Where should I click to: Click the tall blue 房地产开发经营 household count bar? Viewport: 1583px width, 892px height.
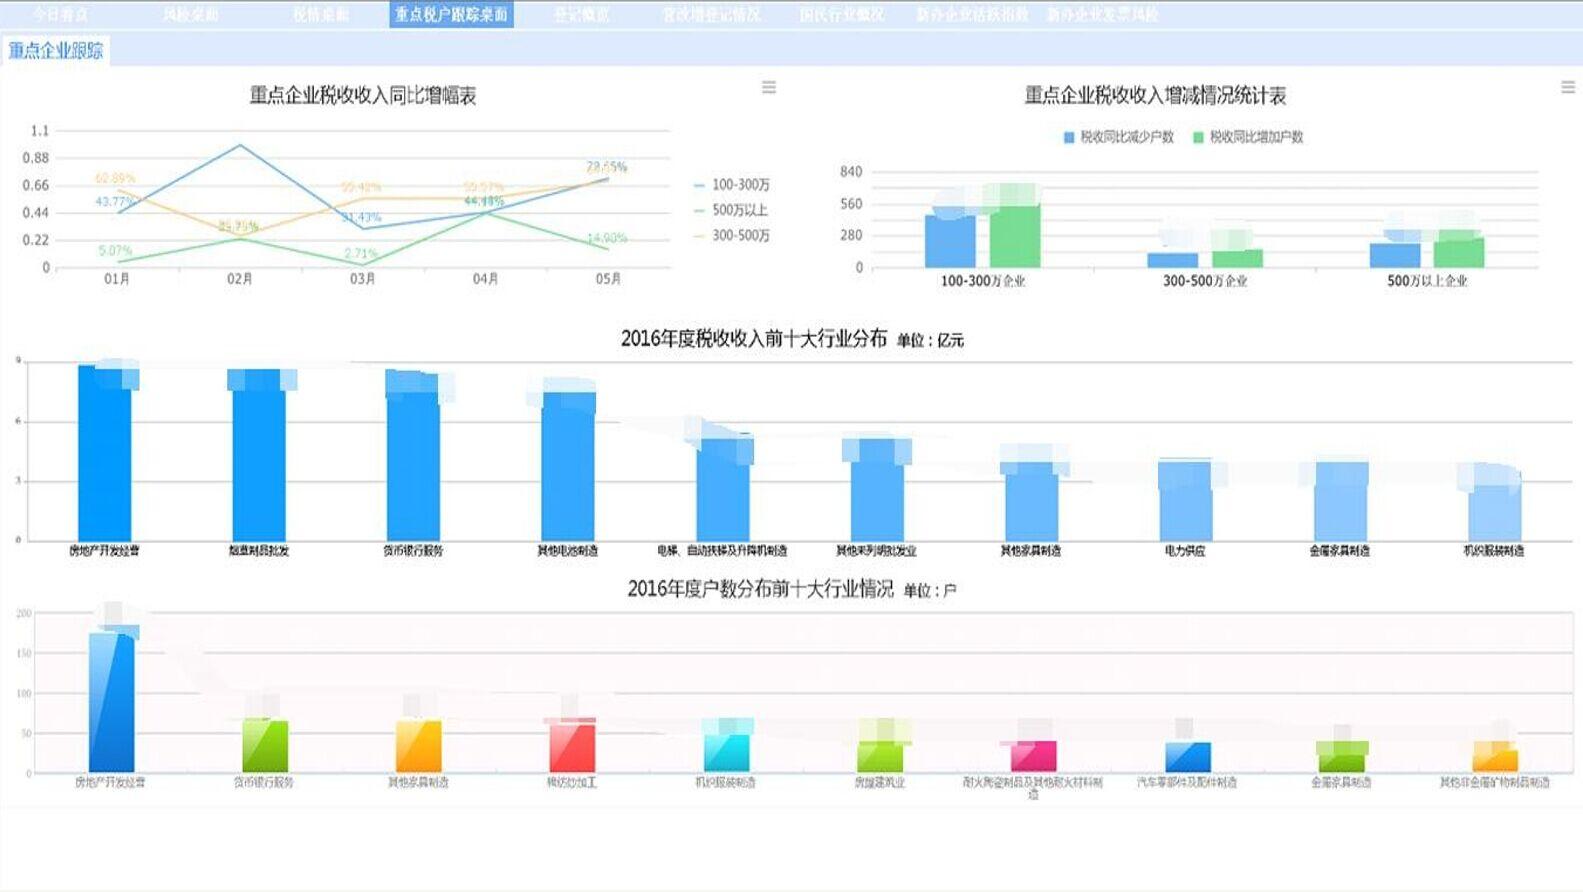coord(111,702)
